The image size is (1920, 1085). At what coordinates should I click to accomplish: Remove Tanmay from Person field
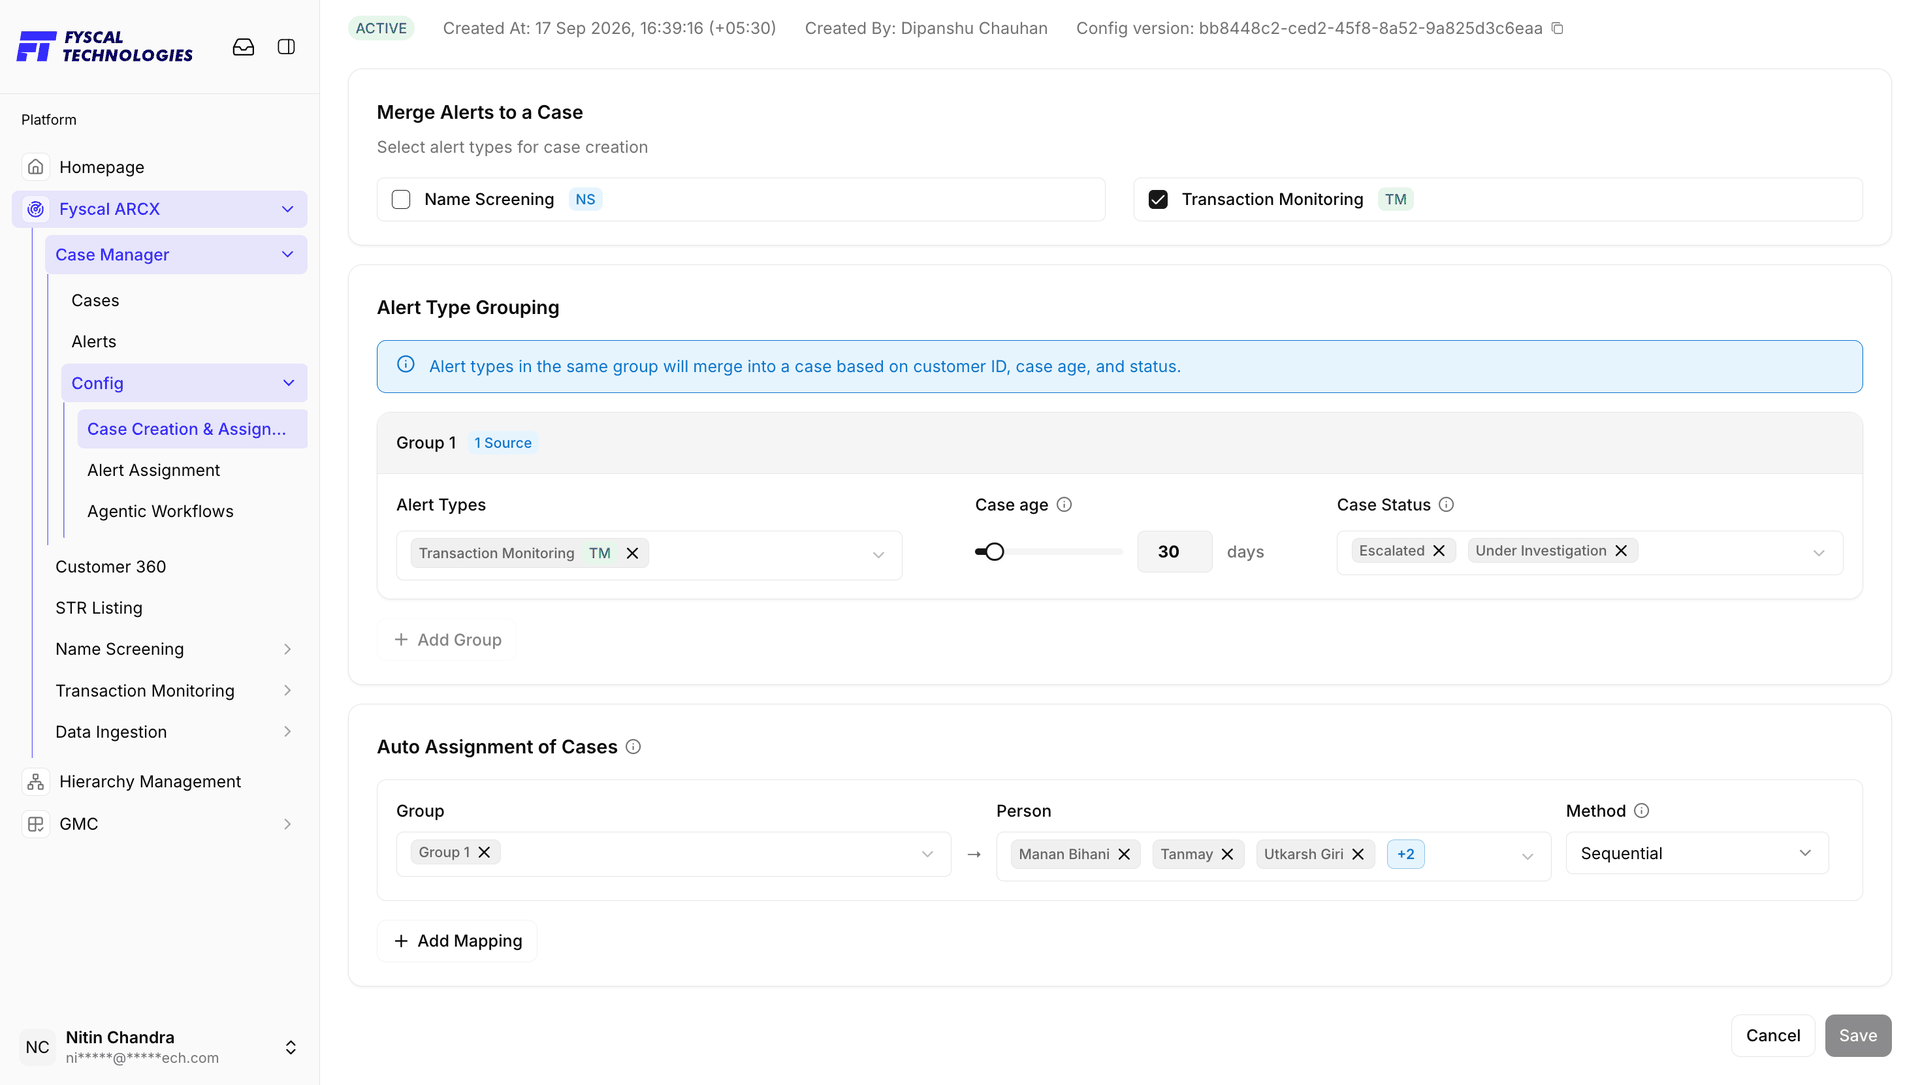click(x=1227, y=854)
